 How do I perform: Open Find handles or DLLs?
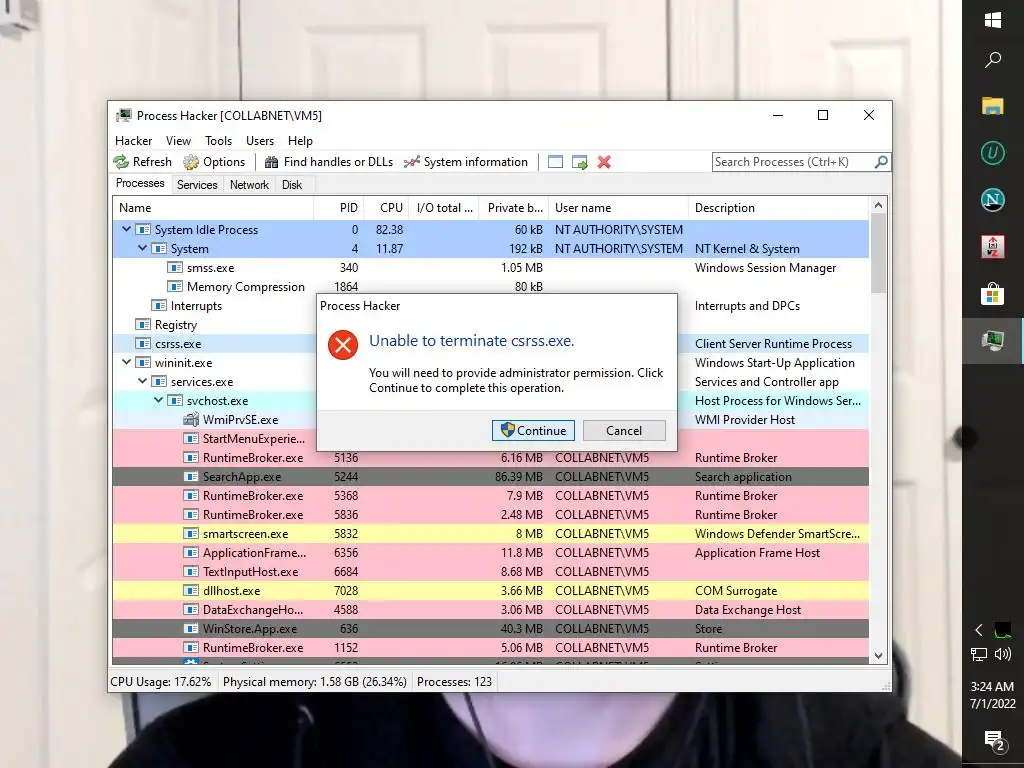329,162
